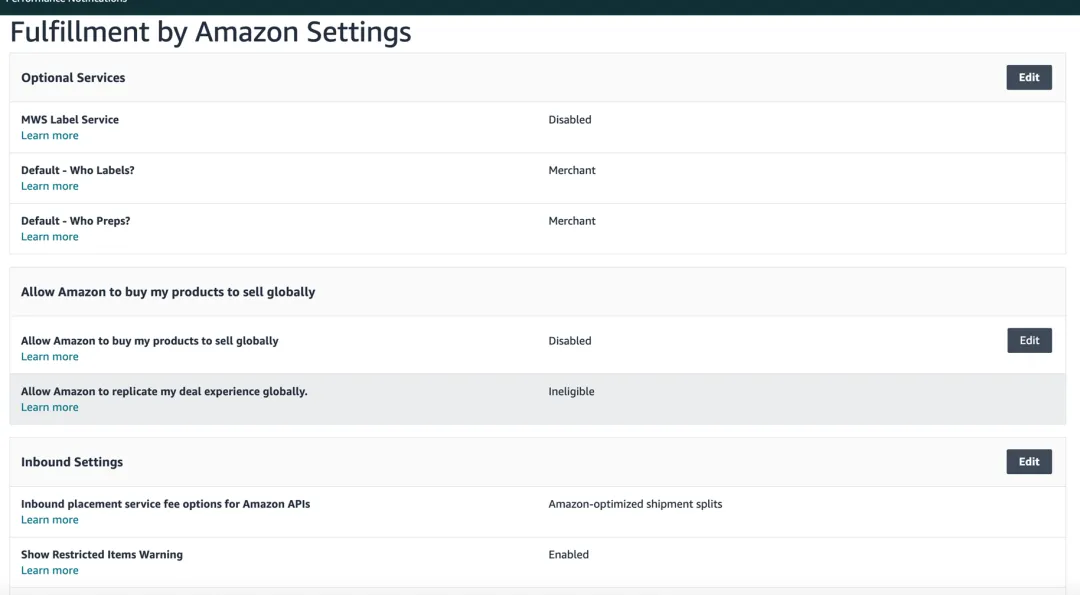The height and width of the screenshot is (595, 1080).
Task: Learn more about Amazon buying products globally
Action: (x=50, y=357)
